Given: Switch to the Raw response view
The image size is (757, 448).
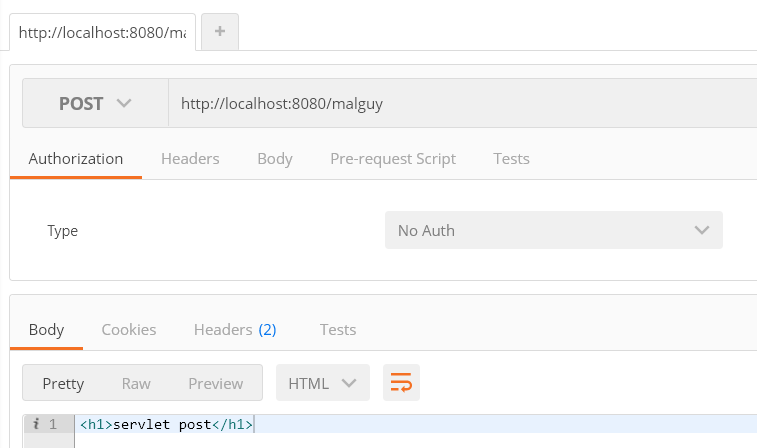Looking at the screenshot, I should pos(136,383).
